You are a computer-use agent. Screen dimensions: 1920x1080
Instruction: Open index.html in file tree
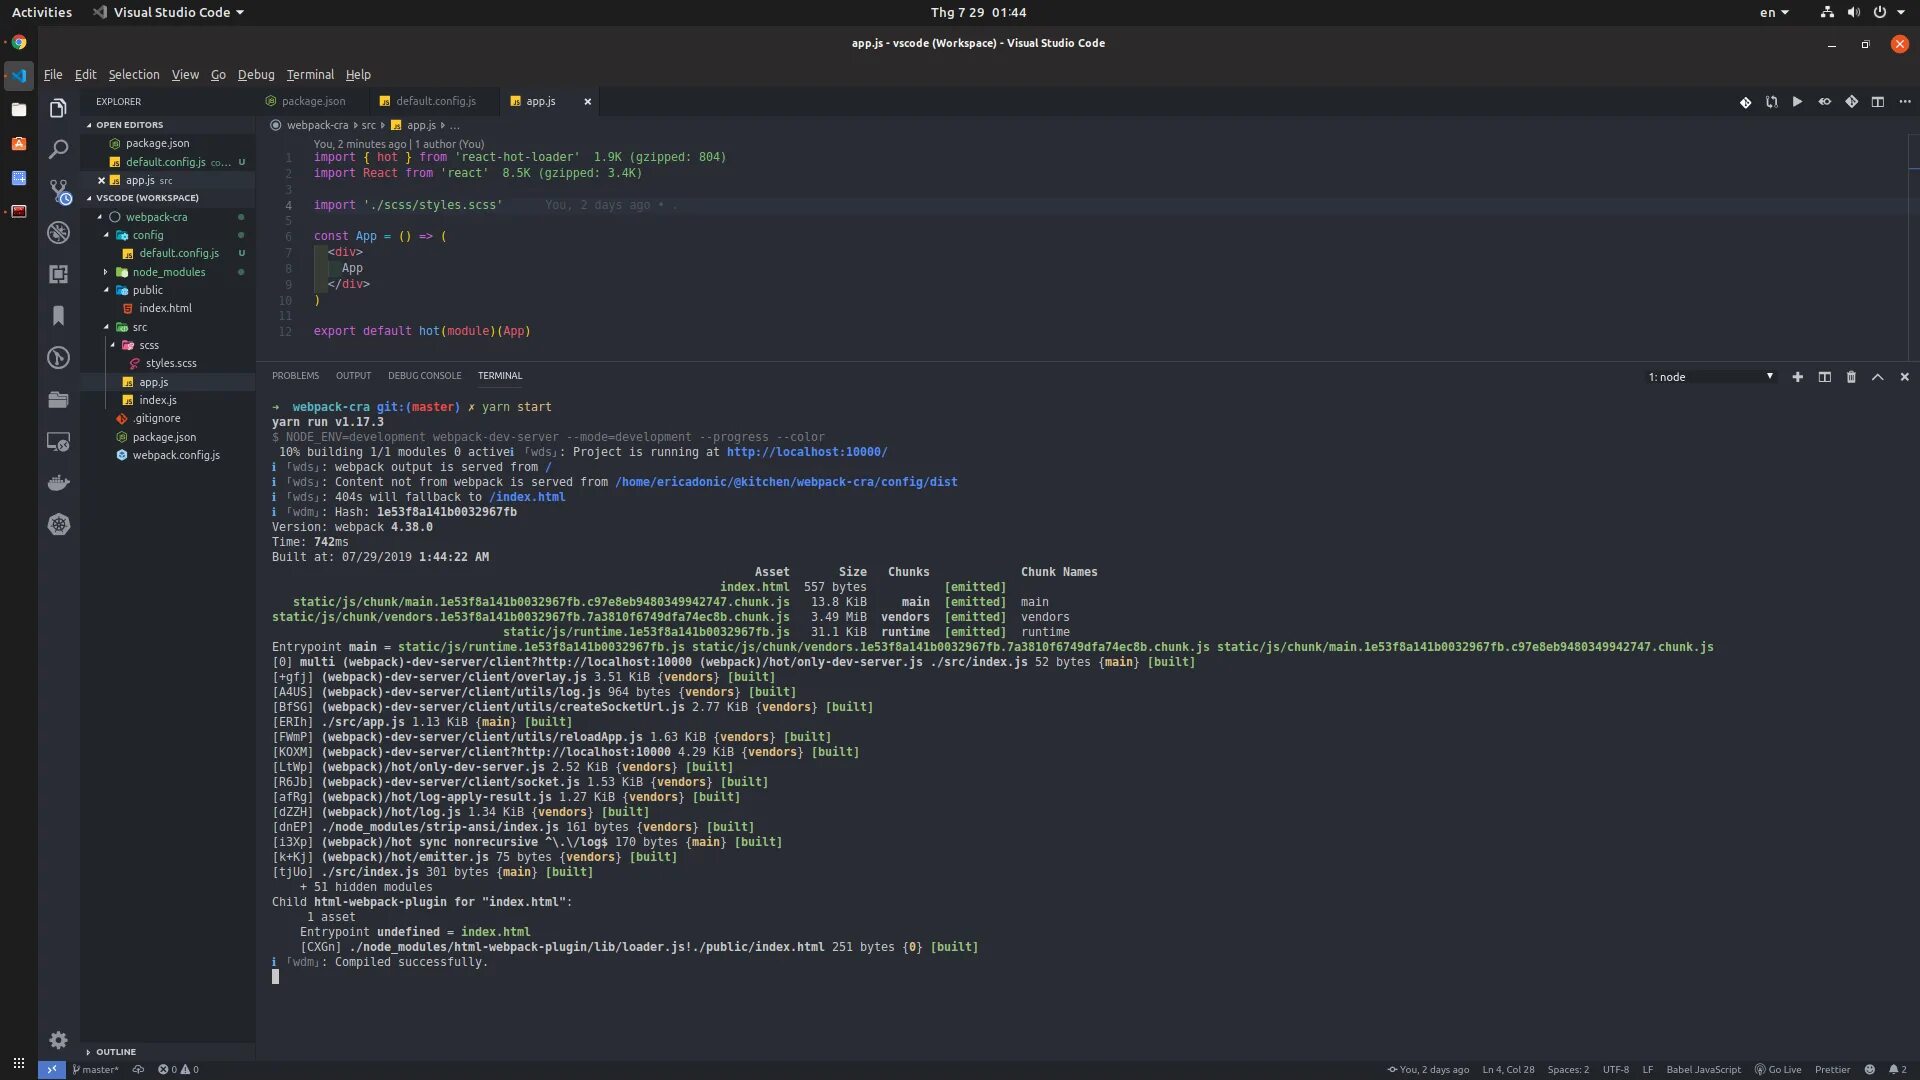pyautogui.click(x=165, y=308)
